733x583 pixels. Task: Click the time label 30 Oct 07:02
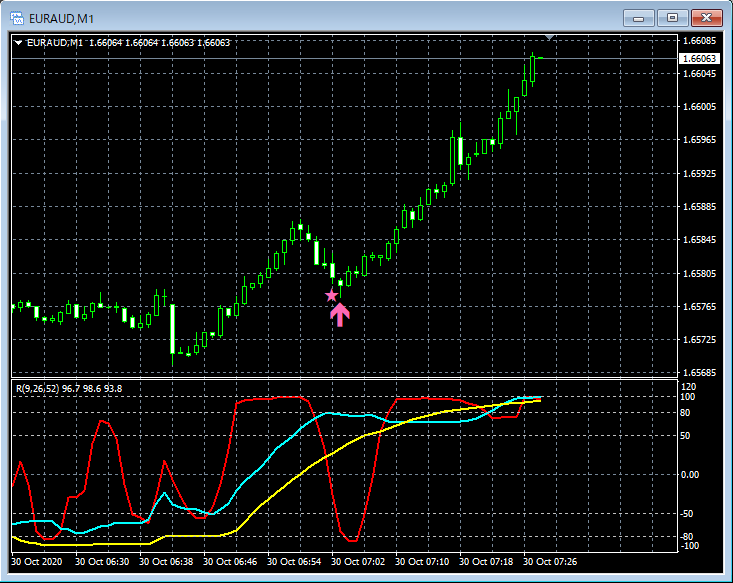pyautogui.click(x=358, y=561)
